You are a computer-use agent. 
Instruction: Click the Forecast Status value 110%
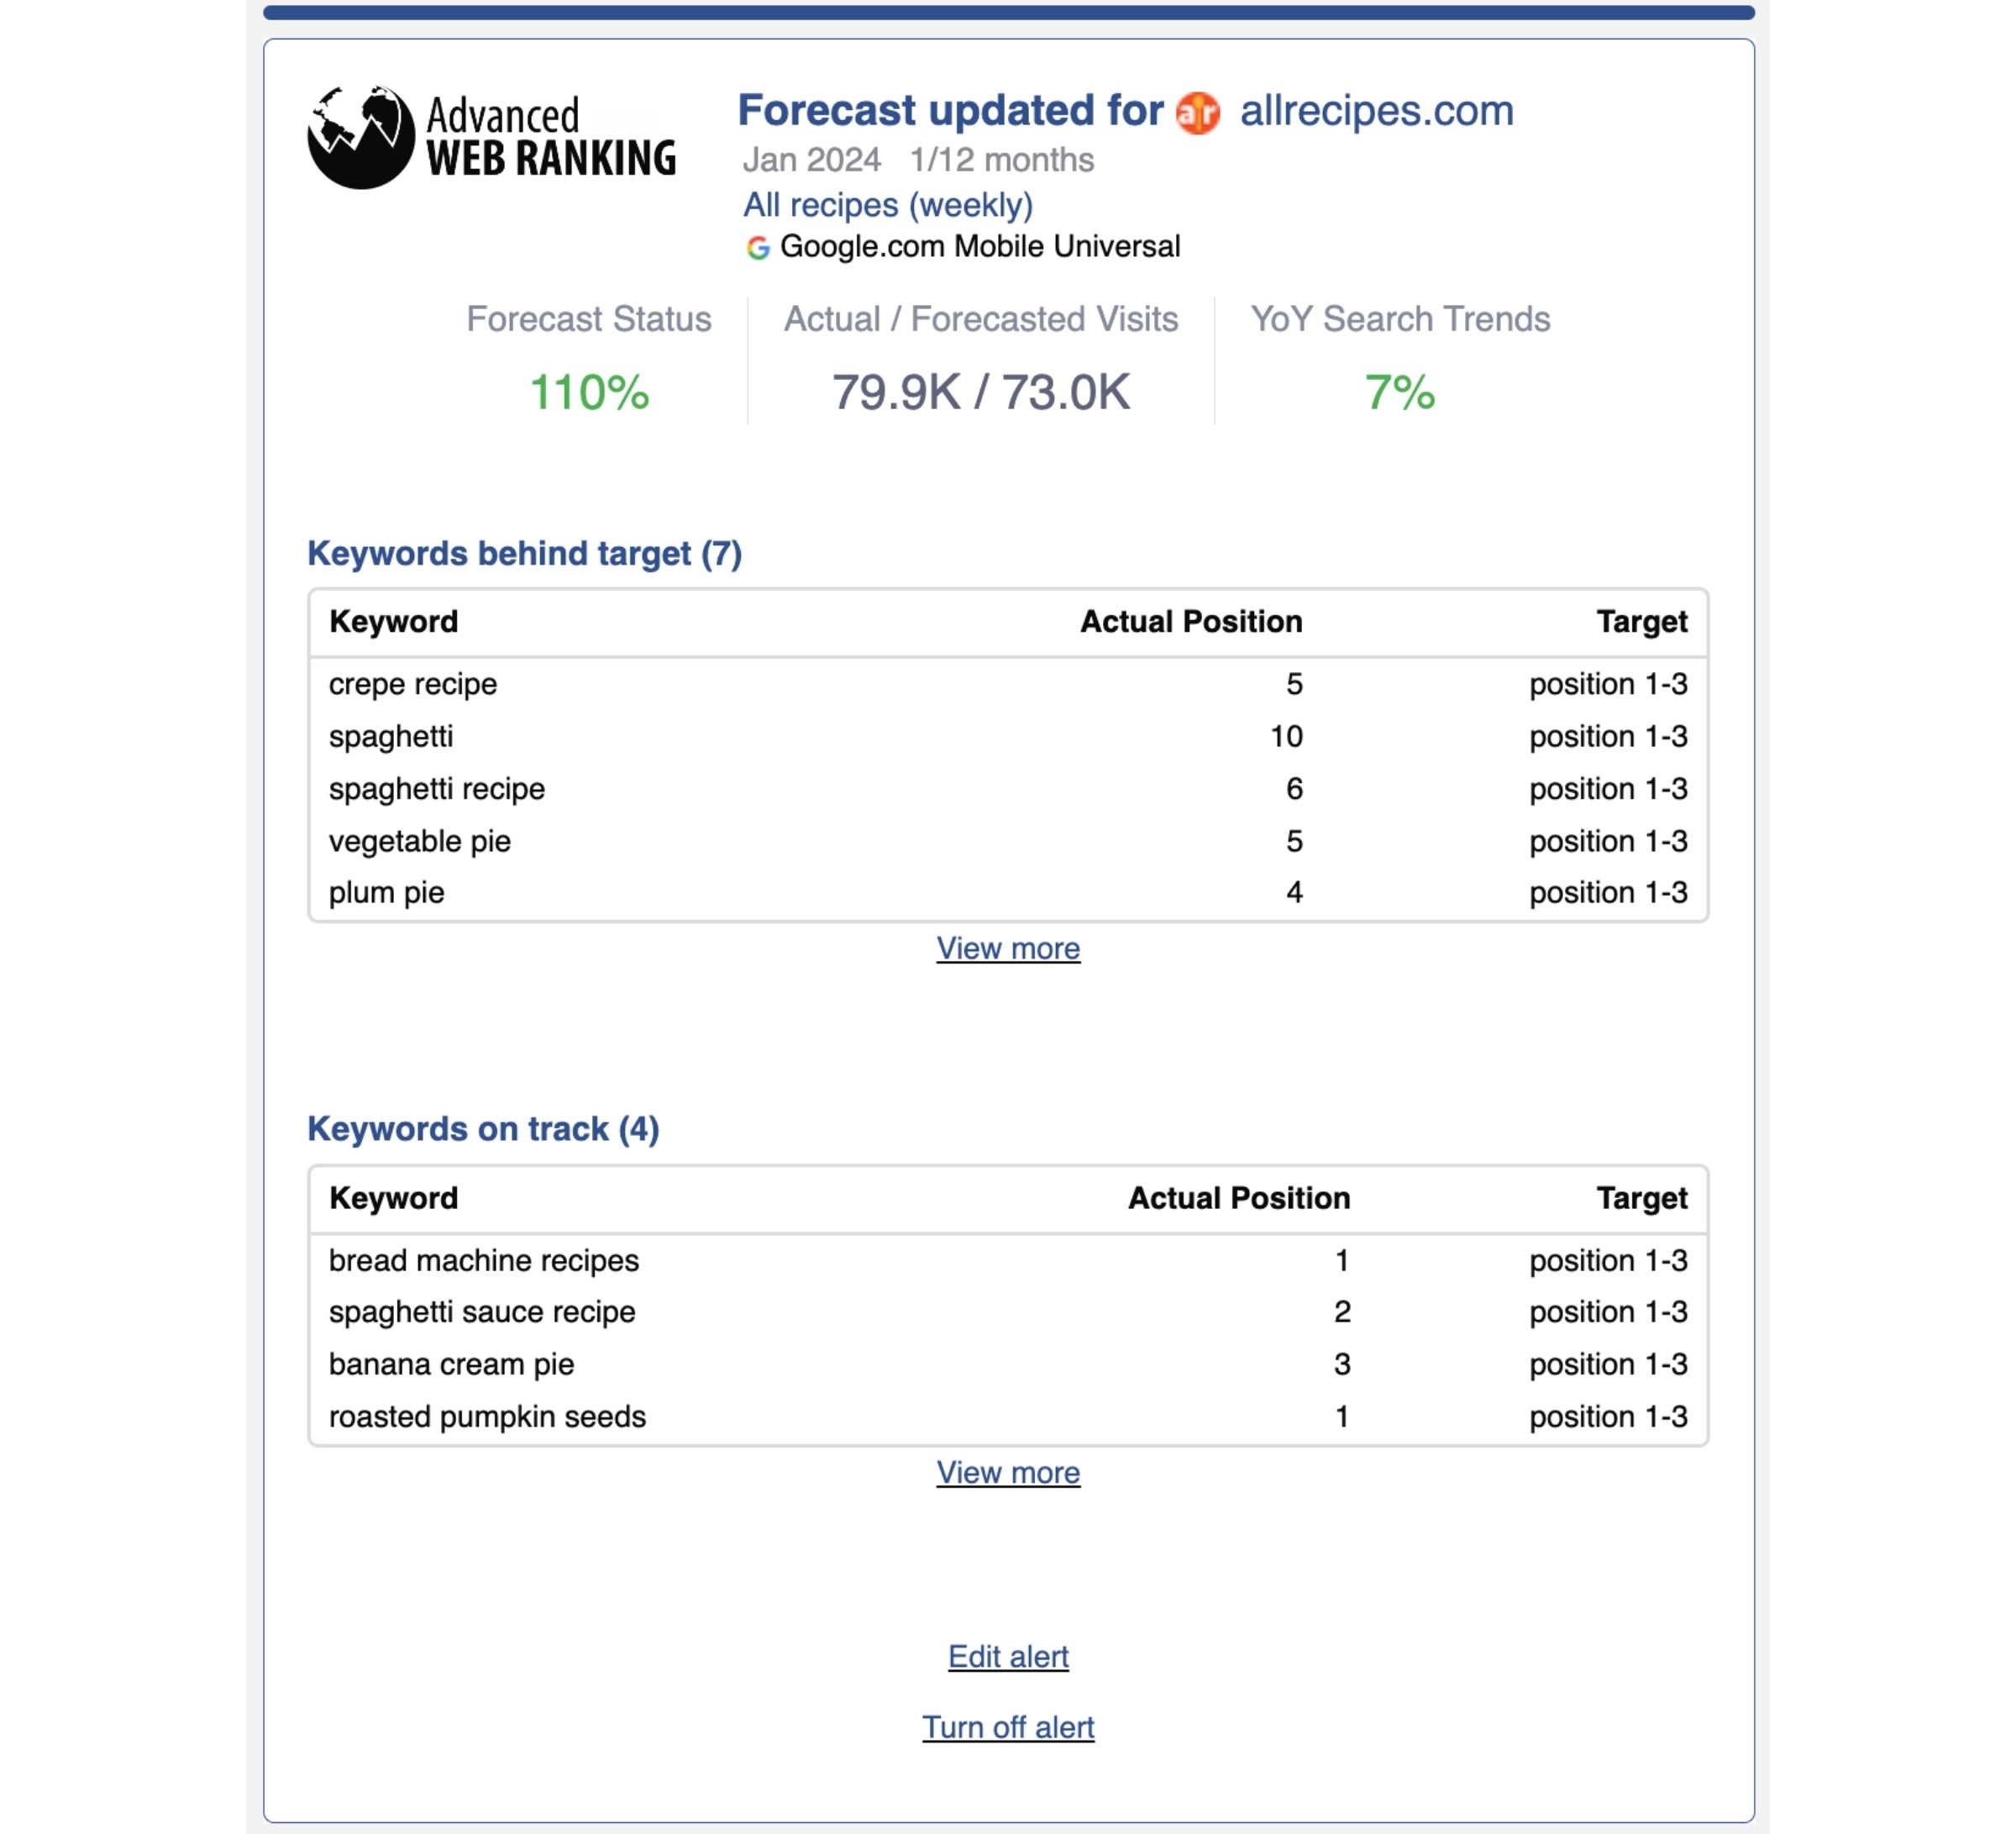(589, 392)
